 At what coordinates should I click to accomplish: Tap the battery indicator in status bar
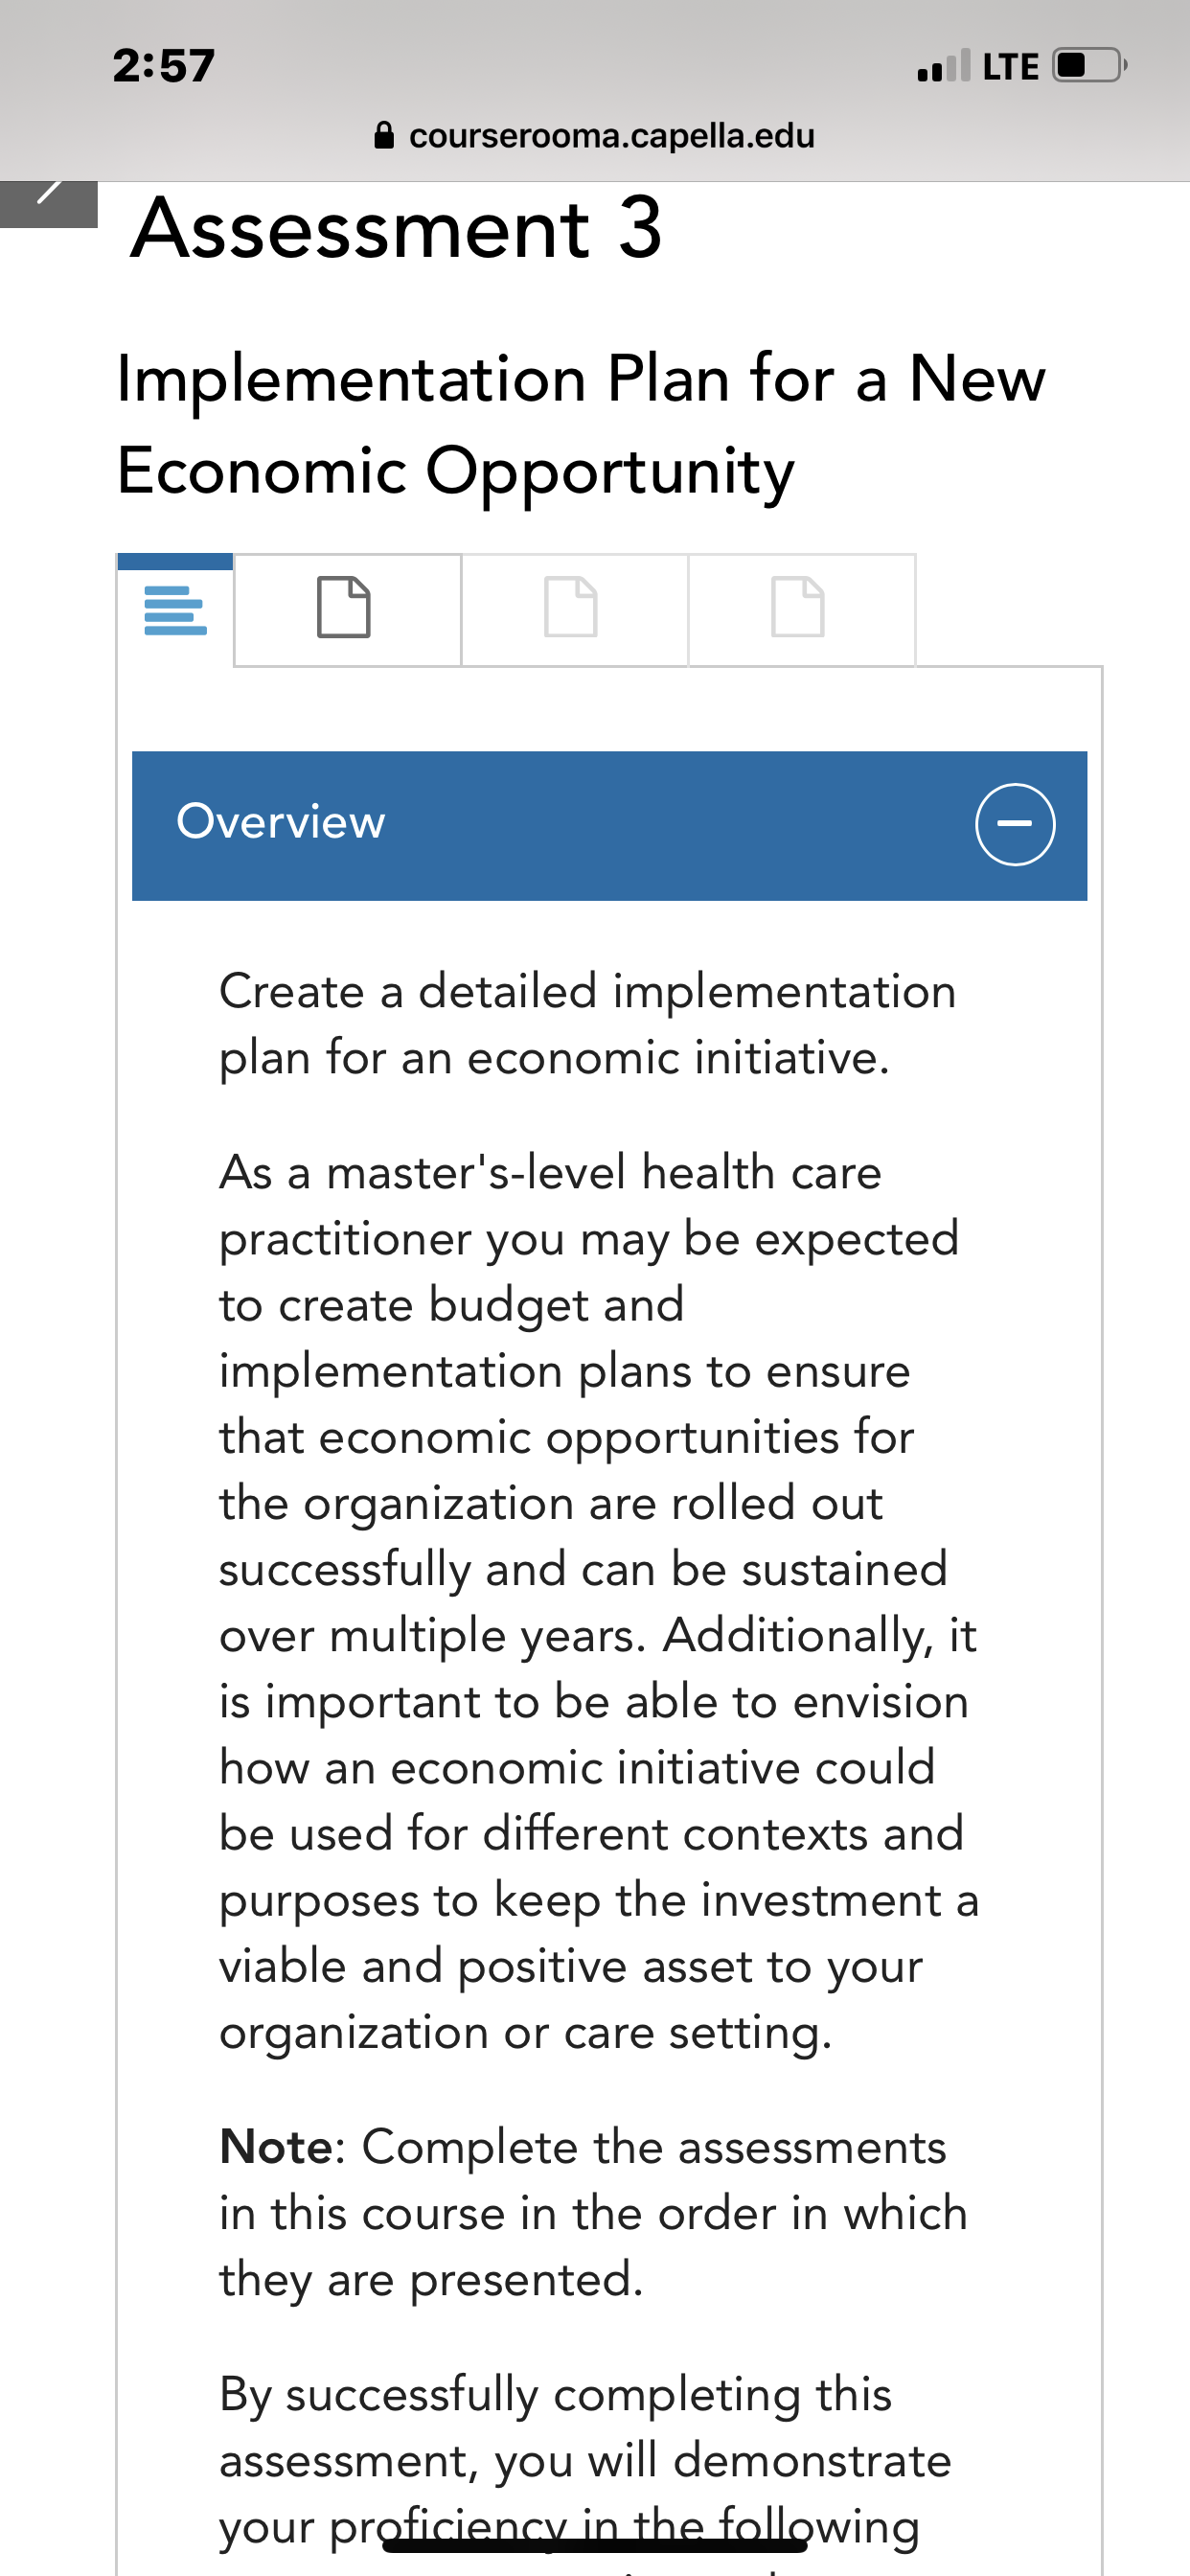coord(1090,66)
